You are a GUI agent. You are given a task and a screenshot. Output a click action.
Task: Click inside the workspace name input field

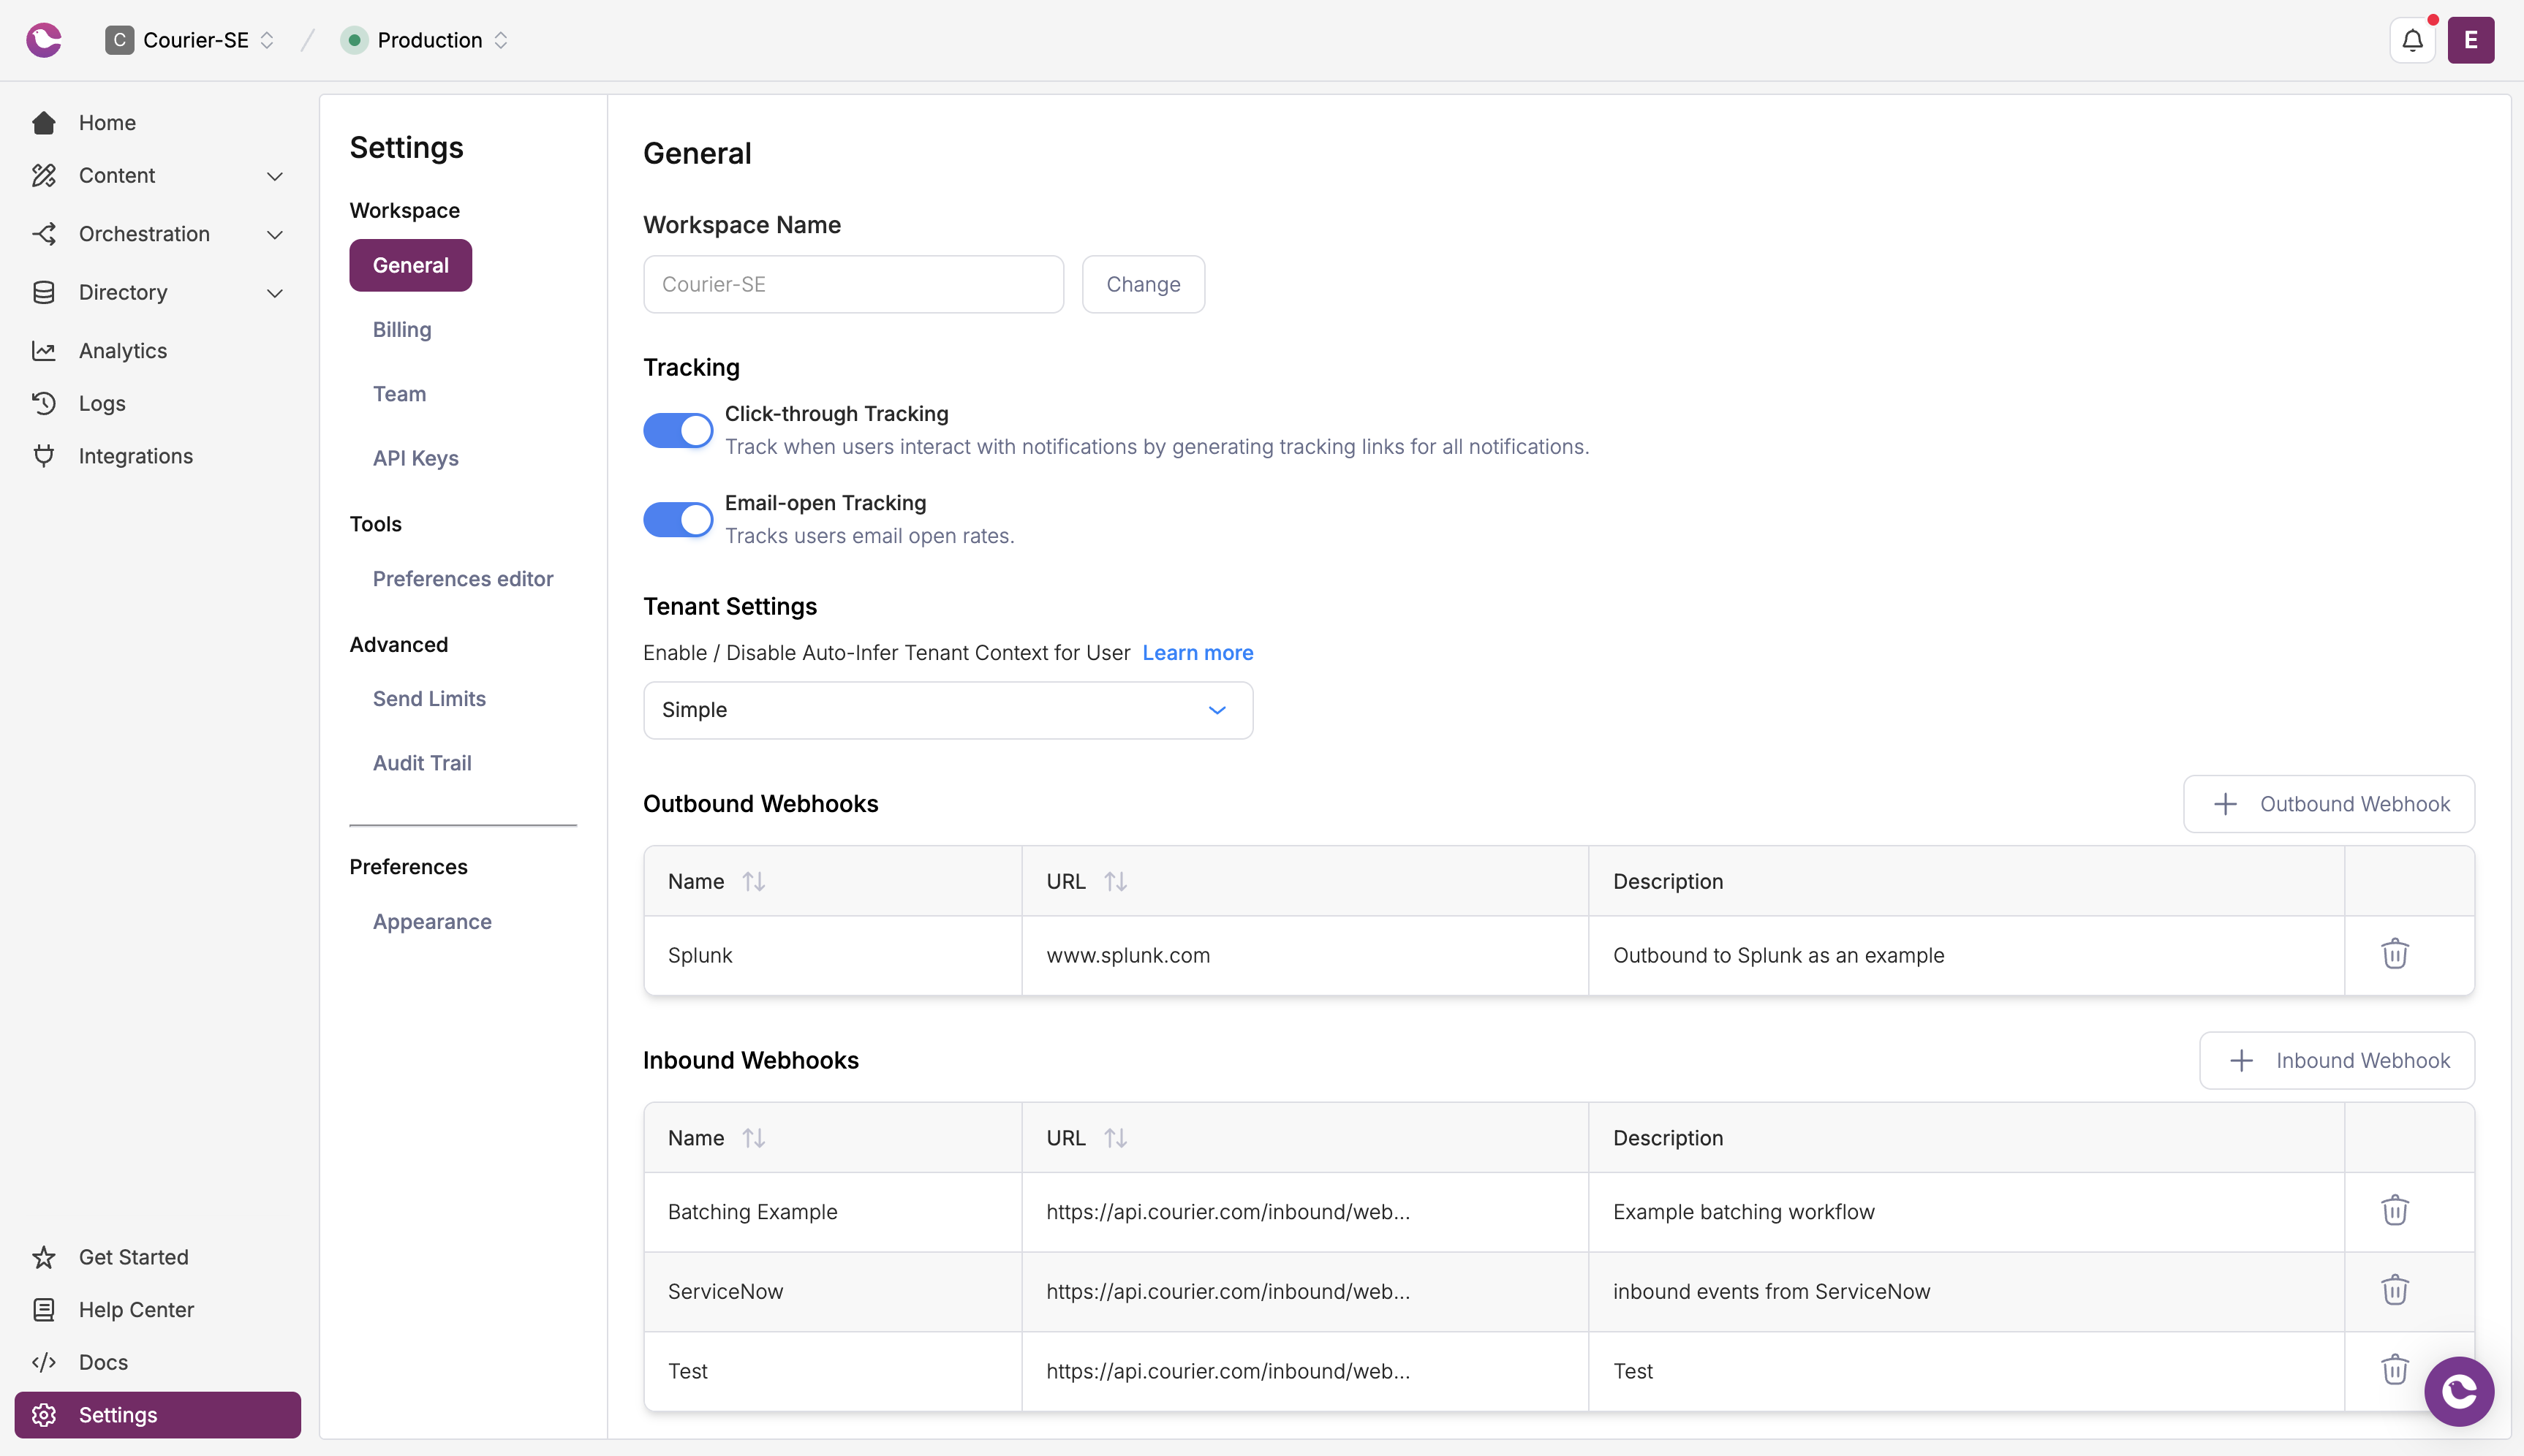point(852,284)
